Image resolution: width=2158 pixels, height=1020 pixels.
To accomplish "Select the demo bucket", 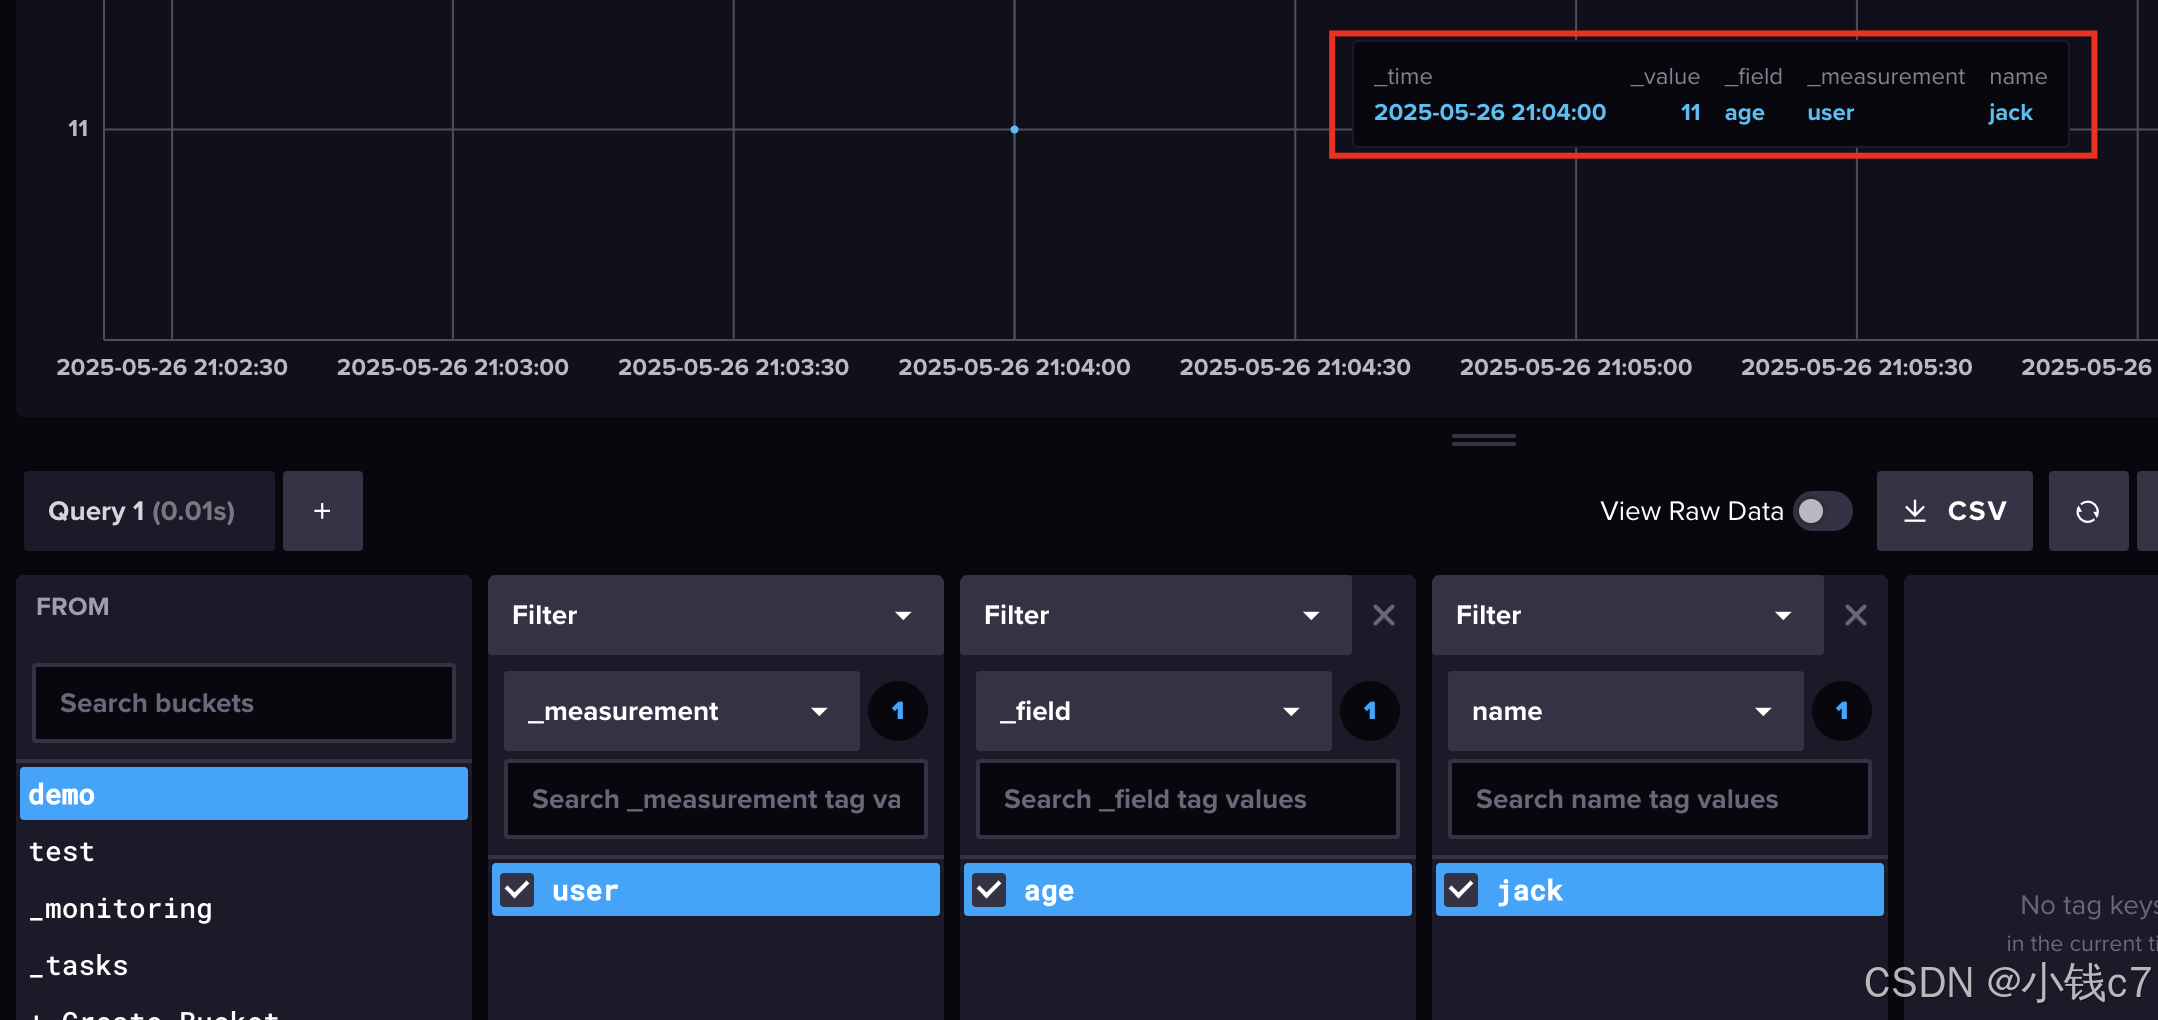I will tap(243, 794).
